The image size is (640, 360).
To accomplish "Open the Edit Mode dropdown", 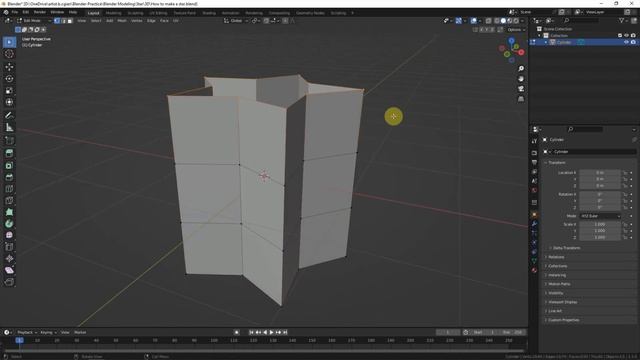I will (34, 20).
